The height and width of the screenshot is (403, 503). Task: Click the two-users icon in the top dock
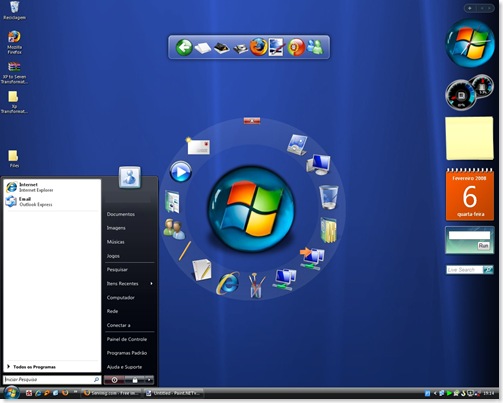(315, 47)
